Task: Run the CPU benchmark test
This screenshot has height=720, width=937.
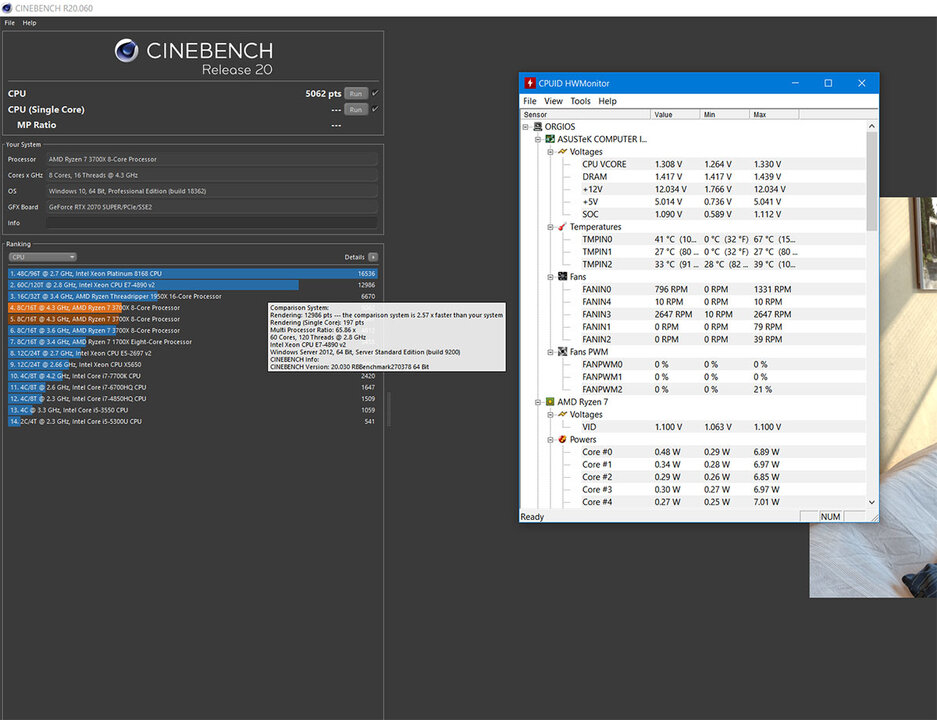Action: pyautogui.click(x=356, y=94)
